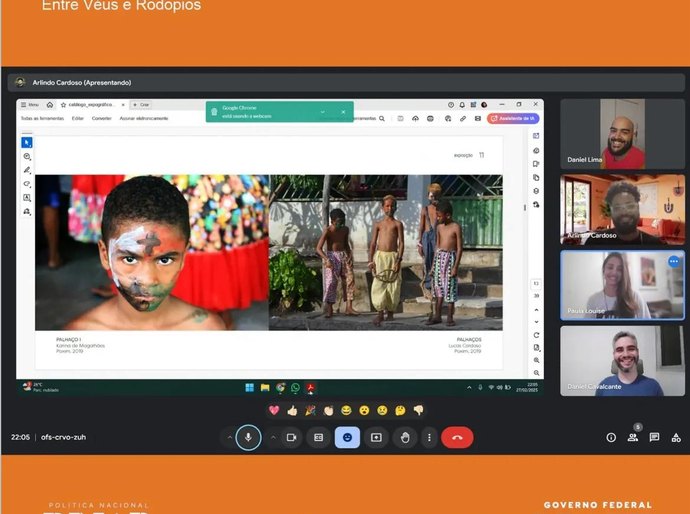Expand microphone audio settings chevron

point(229,437)
